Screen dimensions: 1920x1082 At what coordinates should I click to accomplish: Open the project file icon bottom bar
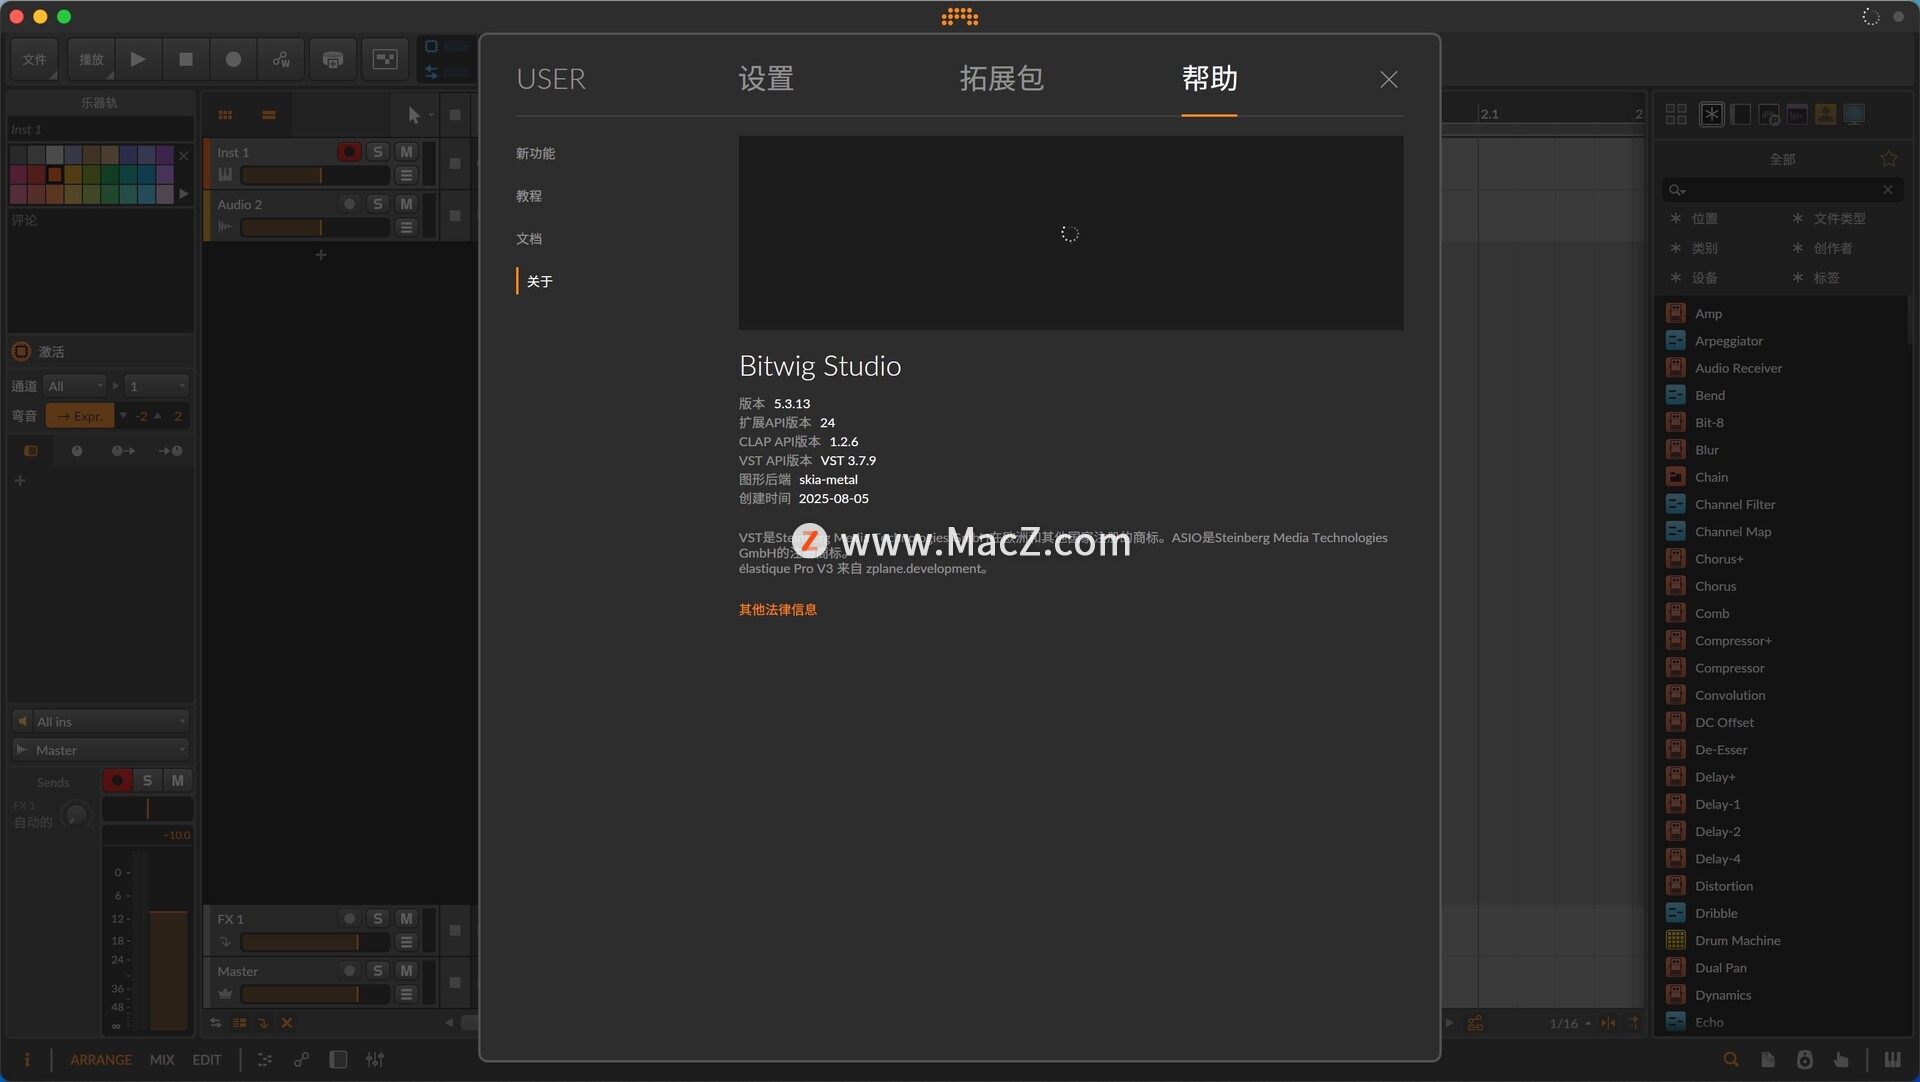1768,1059
